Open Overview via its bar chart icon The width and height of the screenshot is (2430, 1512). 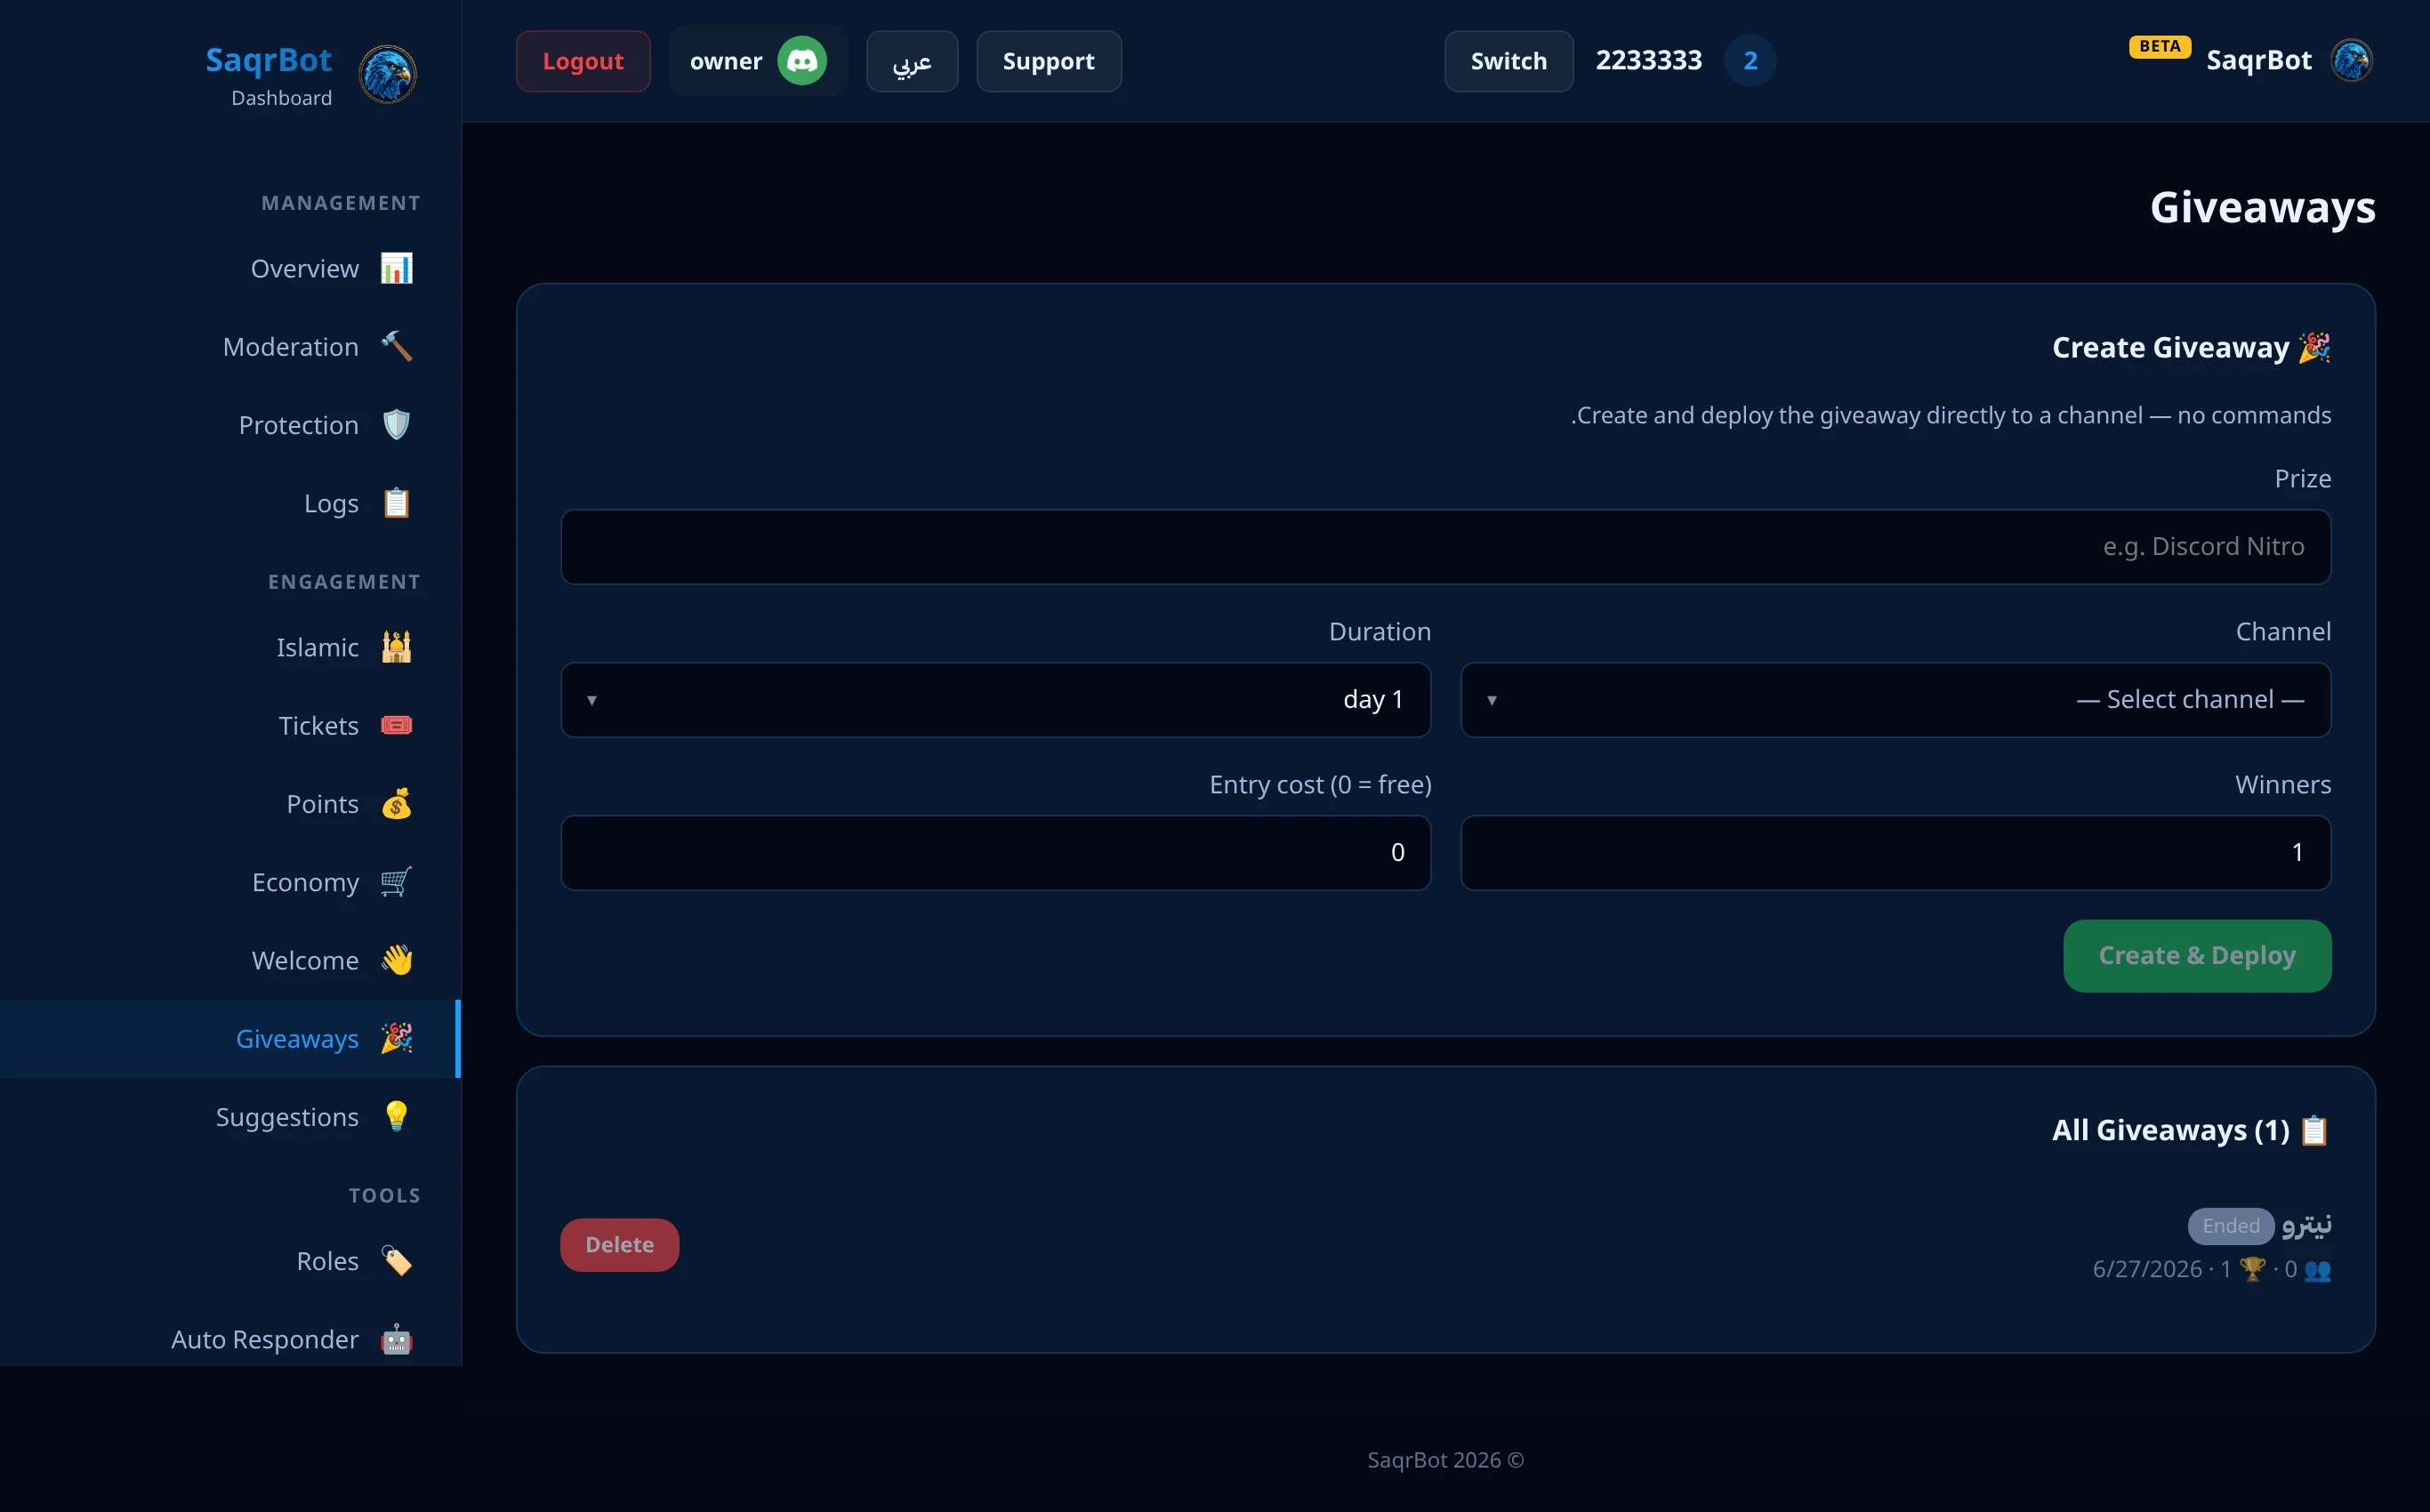pyautogui.click(x=396, y=268)
